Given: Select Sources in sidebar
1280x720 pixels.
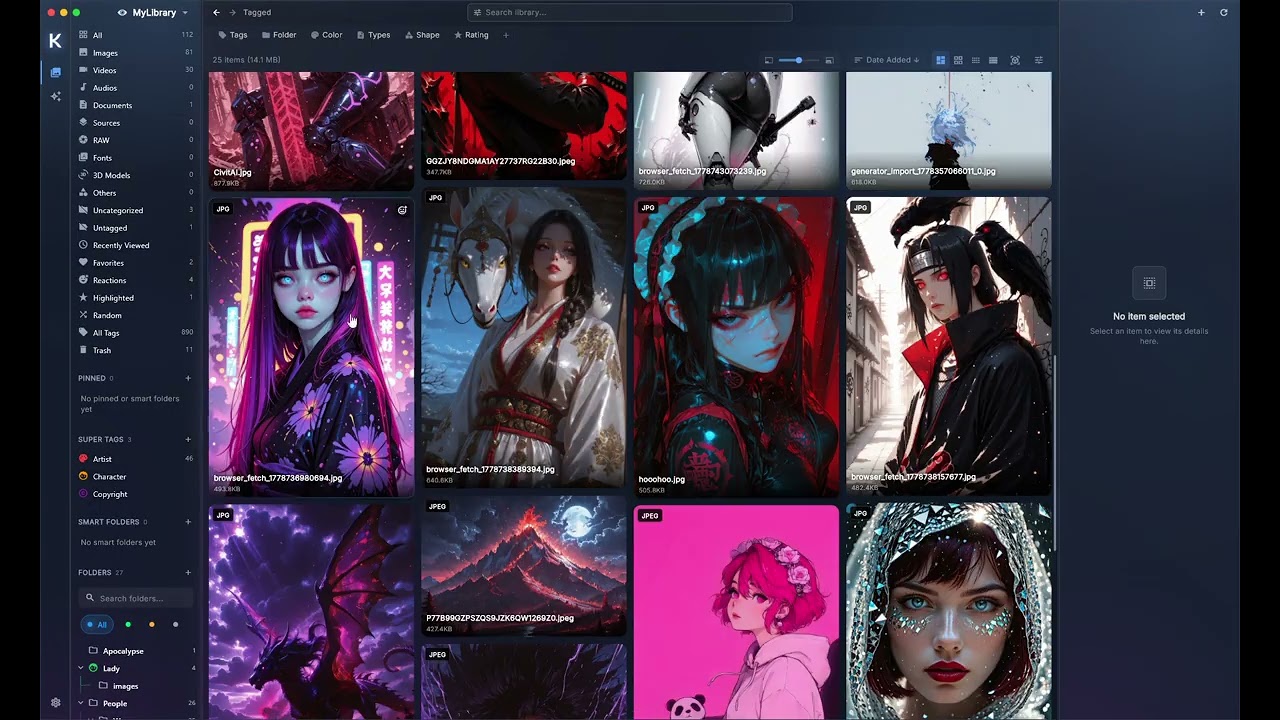Looking at the screenshot, I should pyautogui.click(x=136, y=123).
